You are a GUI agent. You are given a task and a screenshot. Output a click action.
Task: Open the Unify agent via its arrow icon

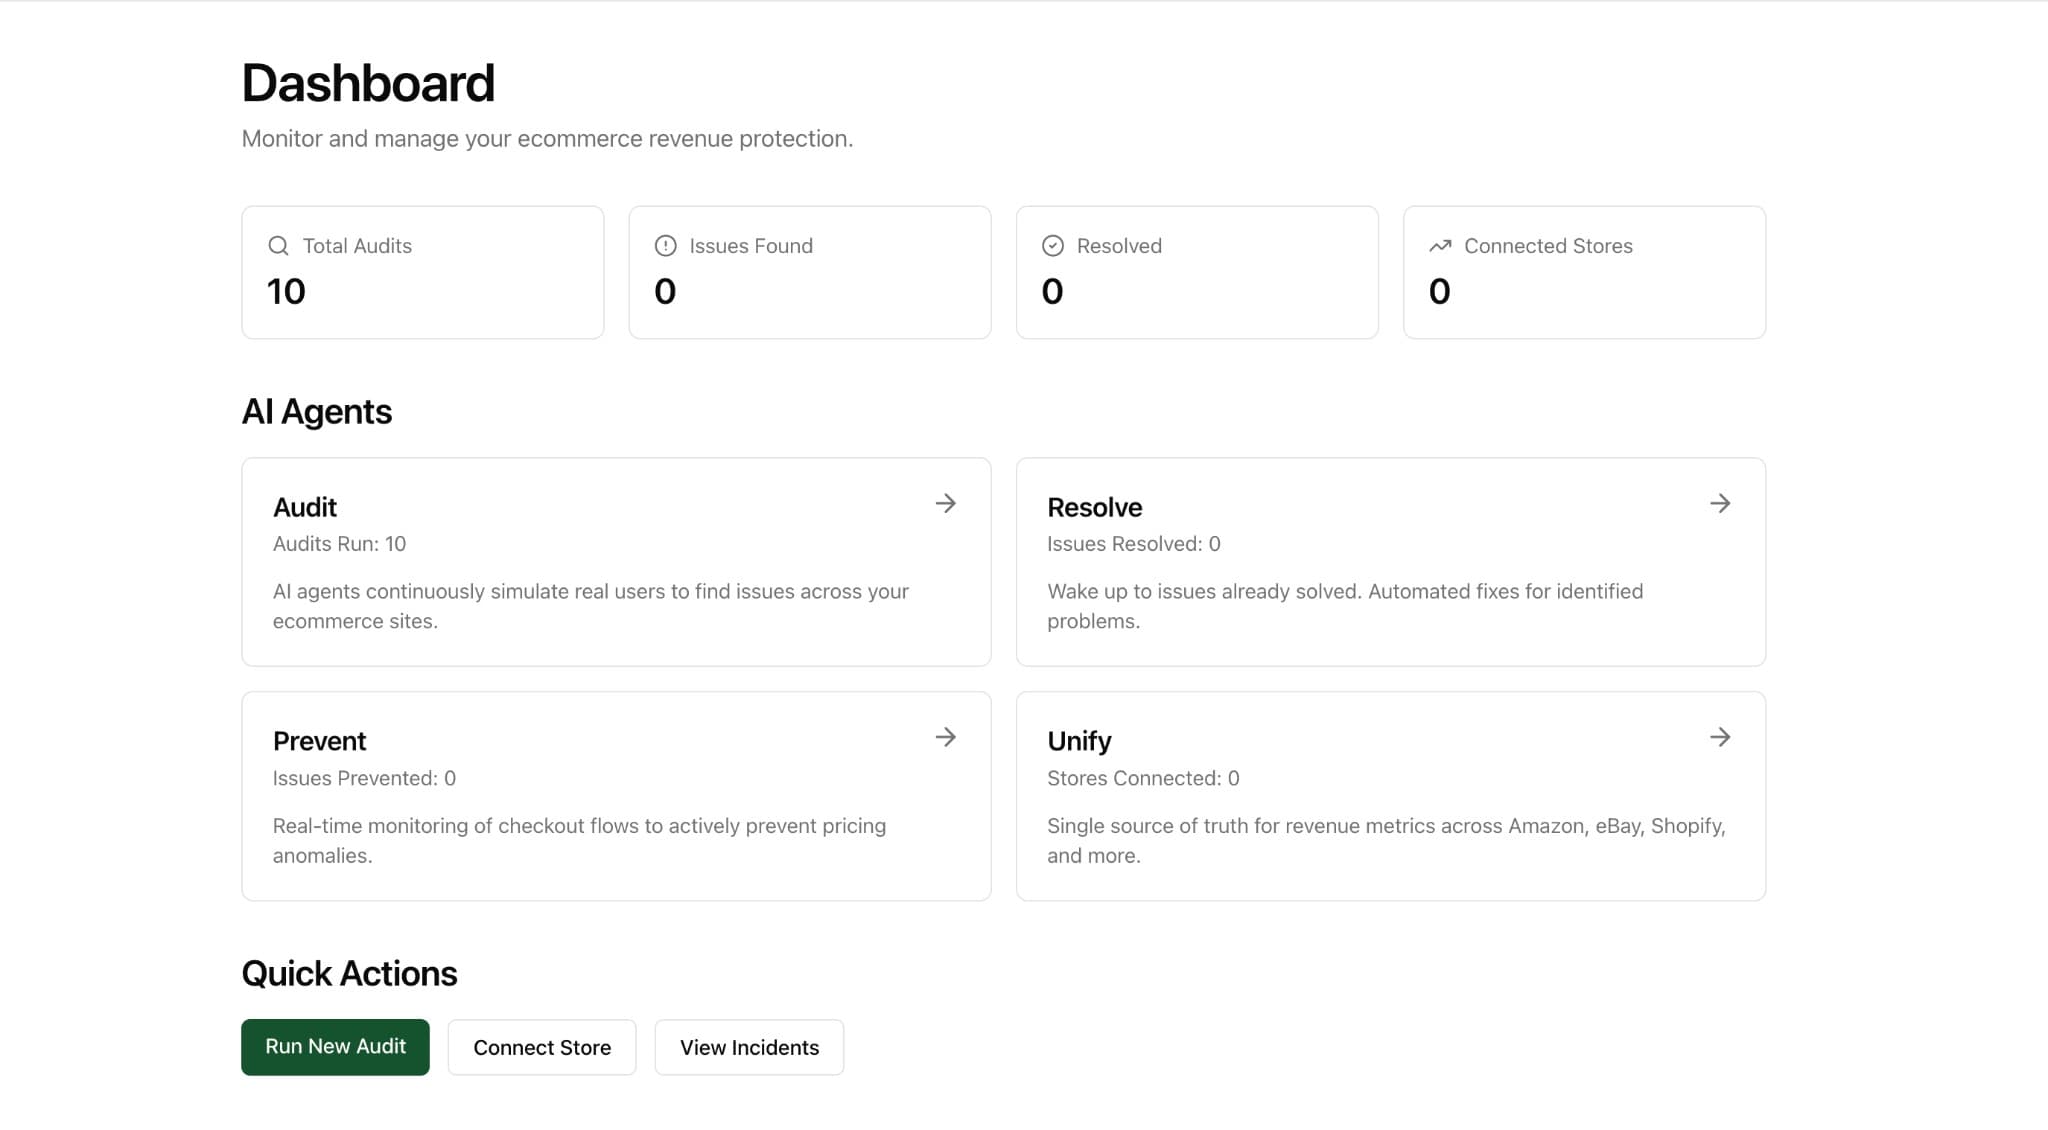point(1719,737)
